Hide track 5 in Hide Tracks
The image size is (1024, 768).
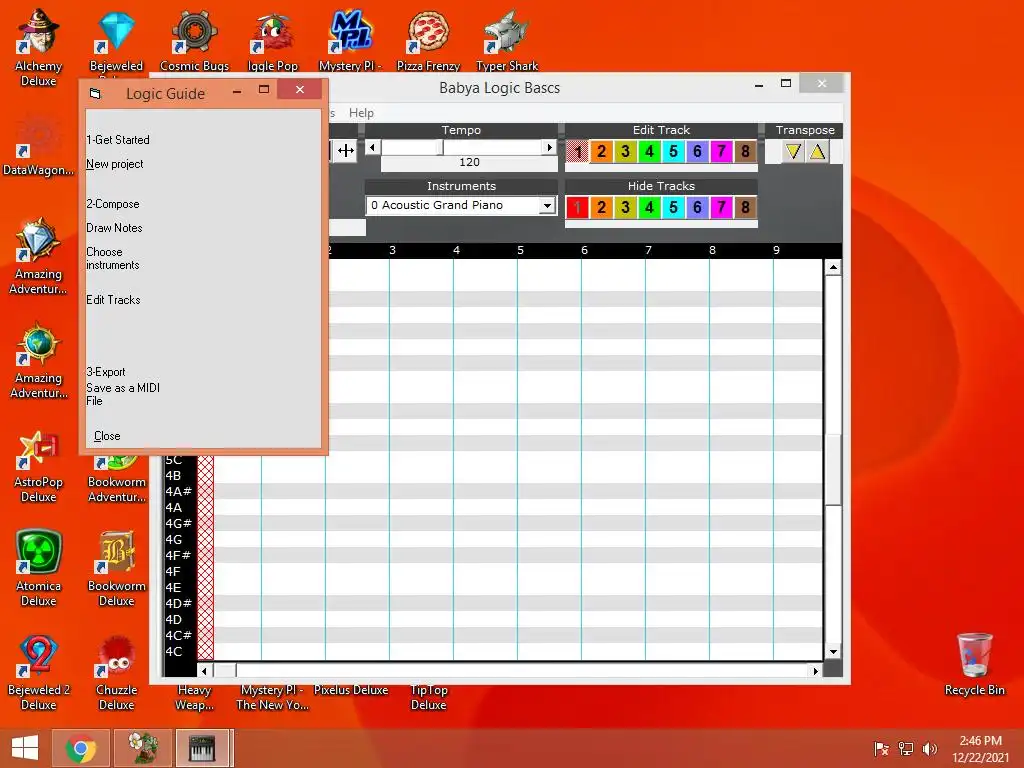[673, 208]
